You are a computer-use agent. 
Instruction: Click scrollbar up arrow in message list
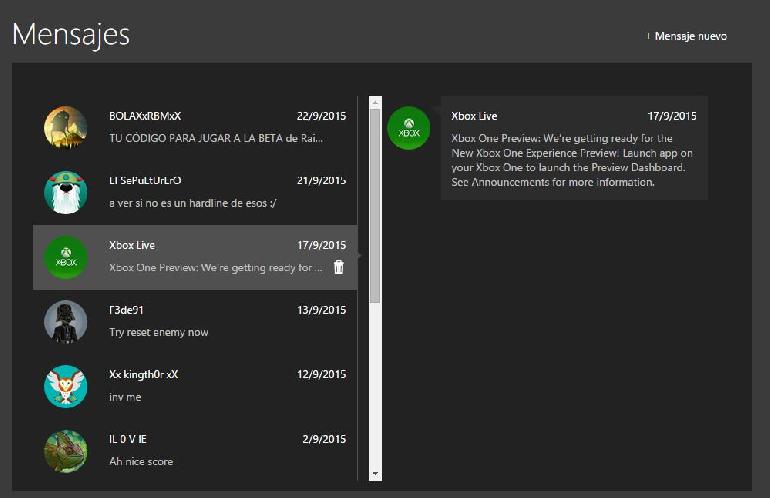click(x=375, y=102)
